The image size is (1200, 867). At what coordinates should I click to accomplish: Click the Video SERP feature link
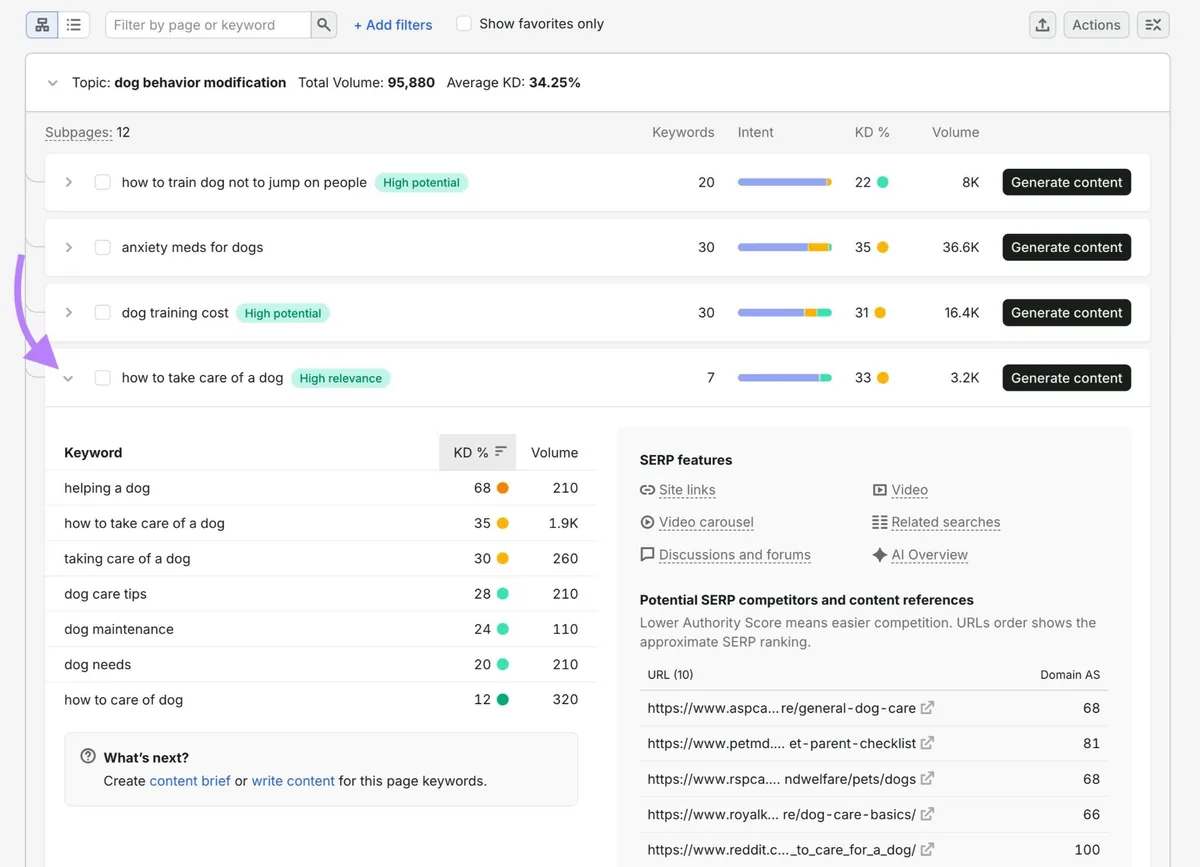[x=910, y=490]
